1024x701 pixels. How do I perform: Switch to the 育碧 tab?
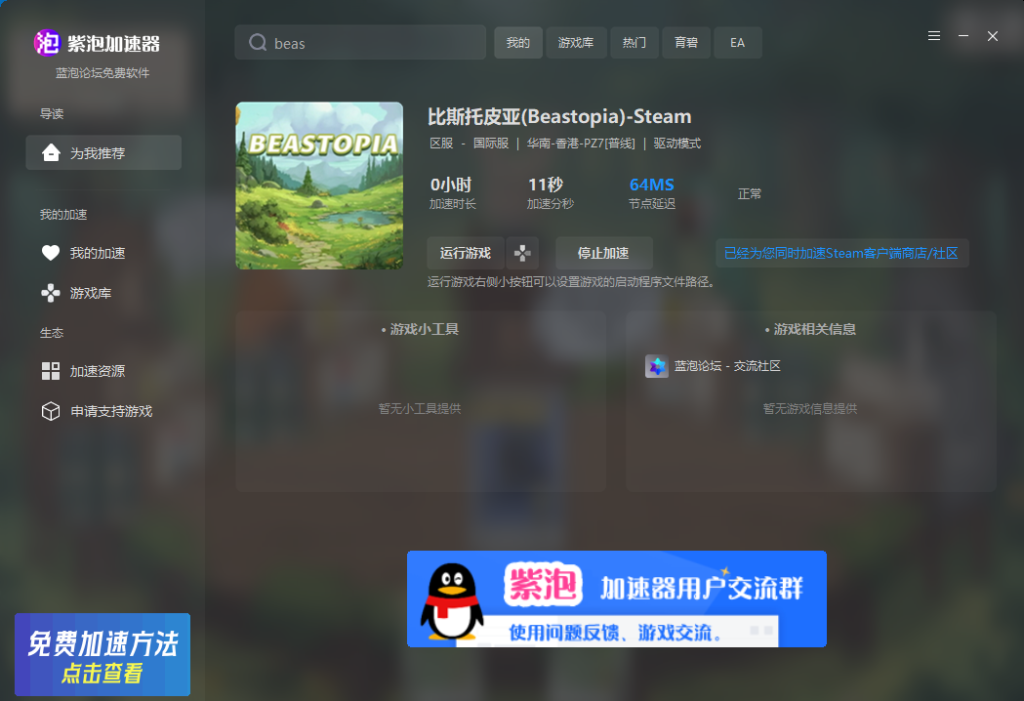[x=686, y=42]
